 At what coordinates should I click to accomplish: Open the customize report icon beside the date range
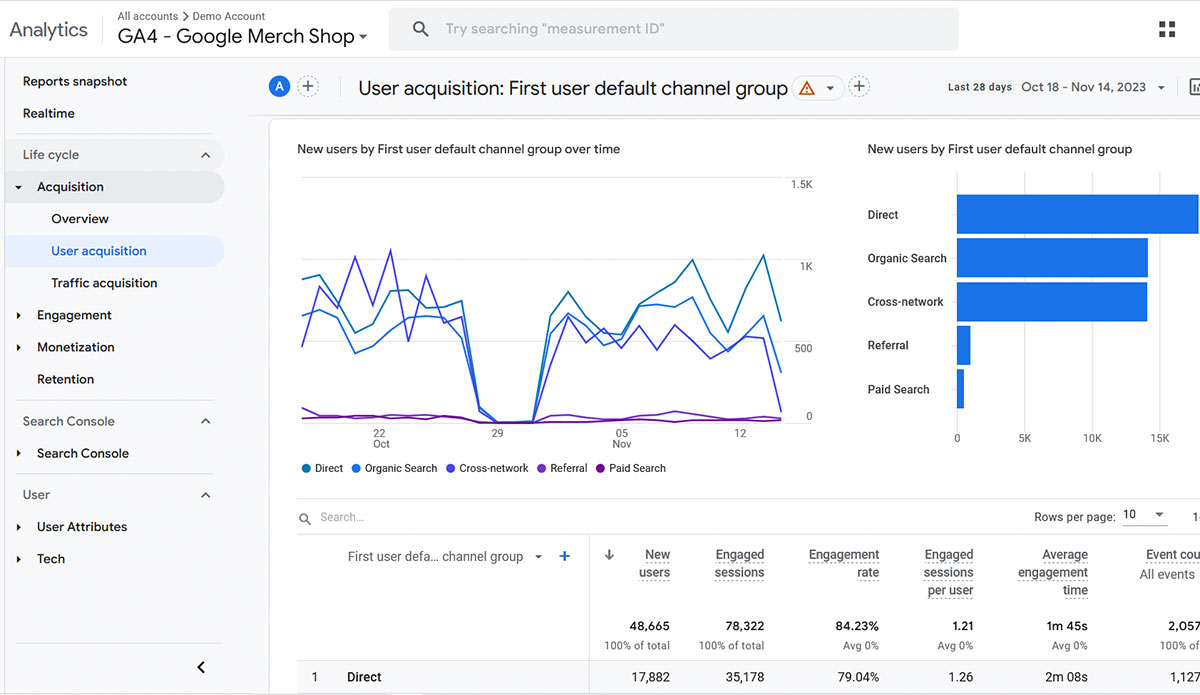pyautogui.click(x=1194, y=87)
